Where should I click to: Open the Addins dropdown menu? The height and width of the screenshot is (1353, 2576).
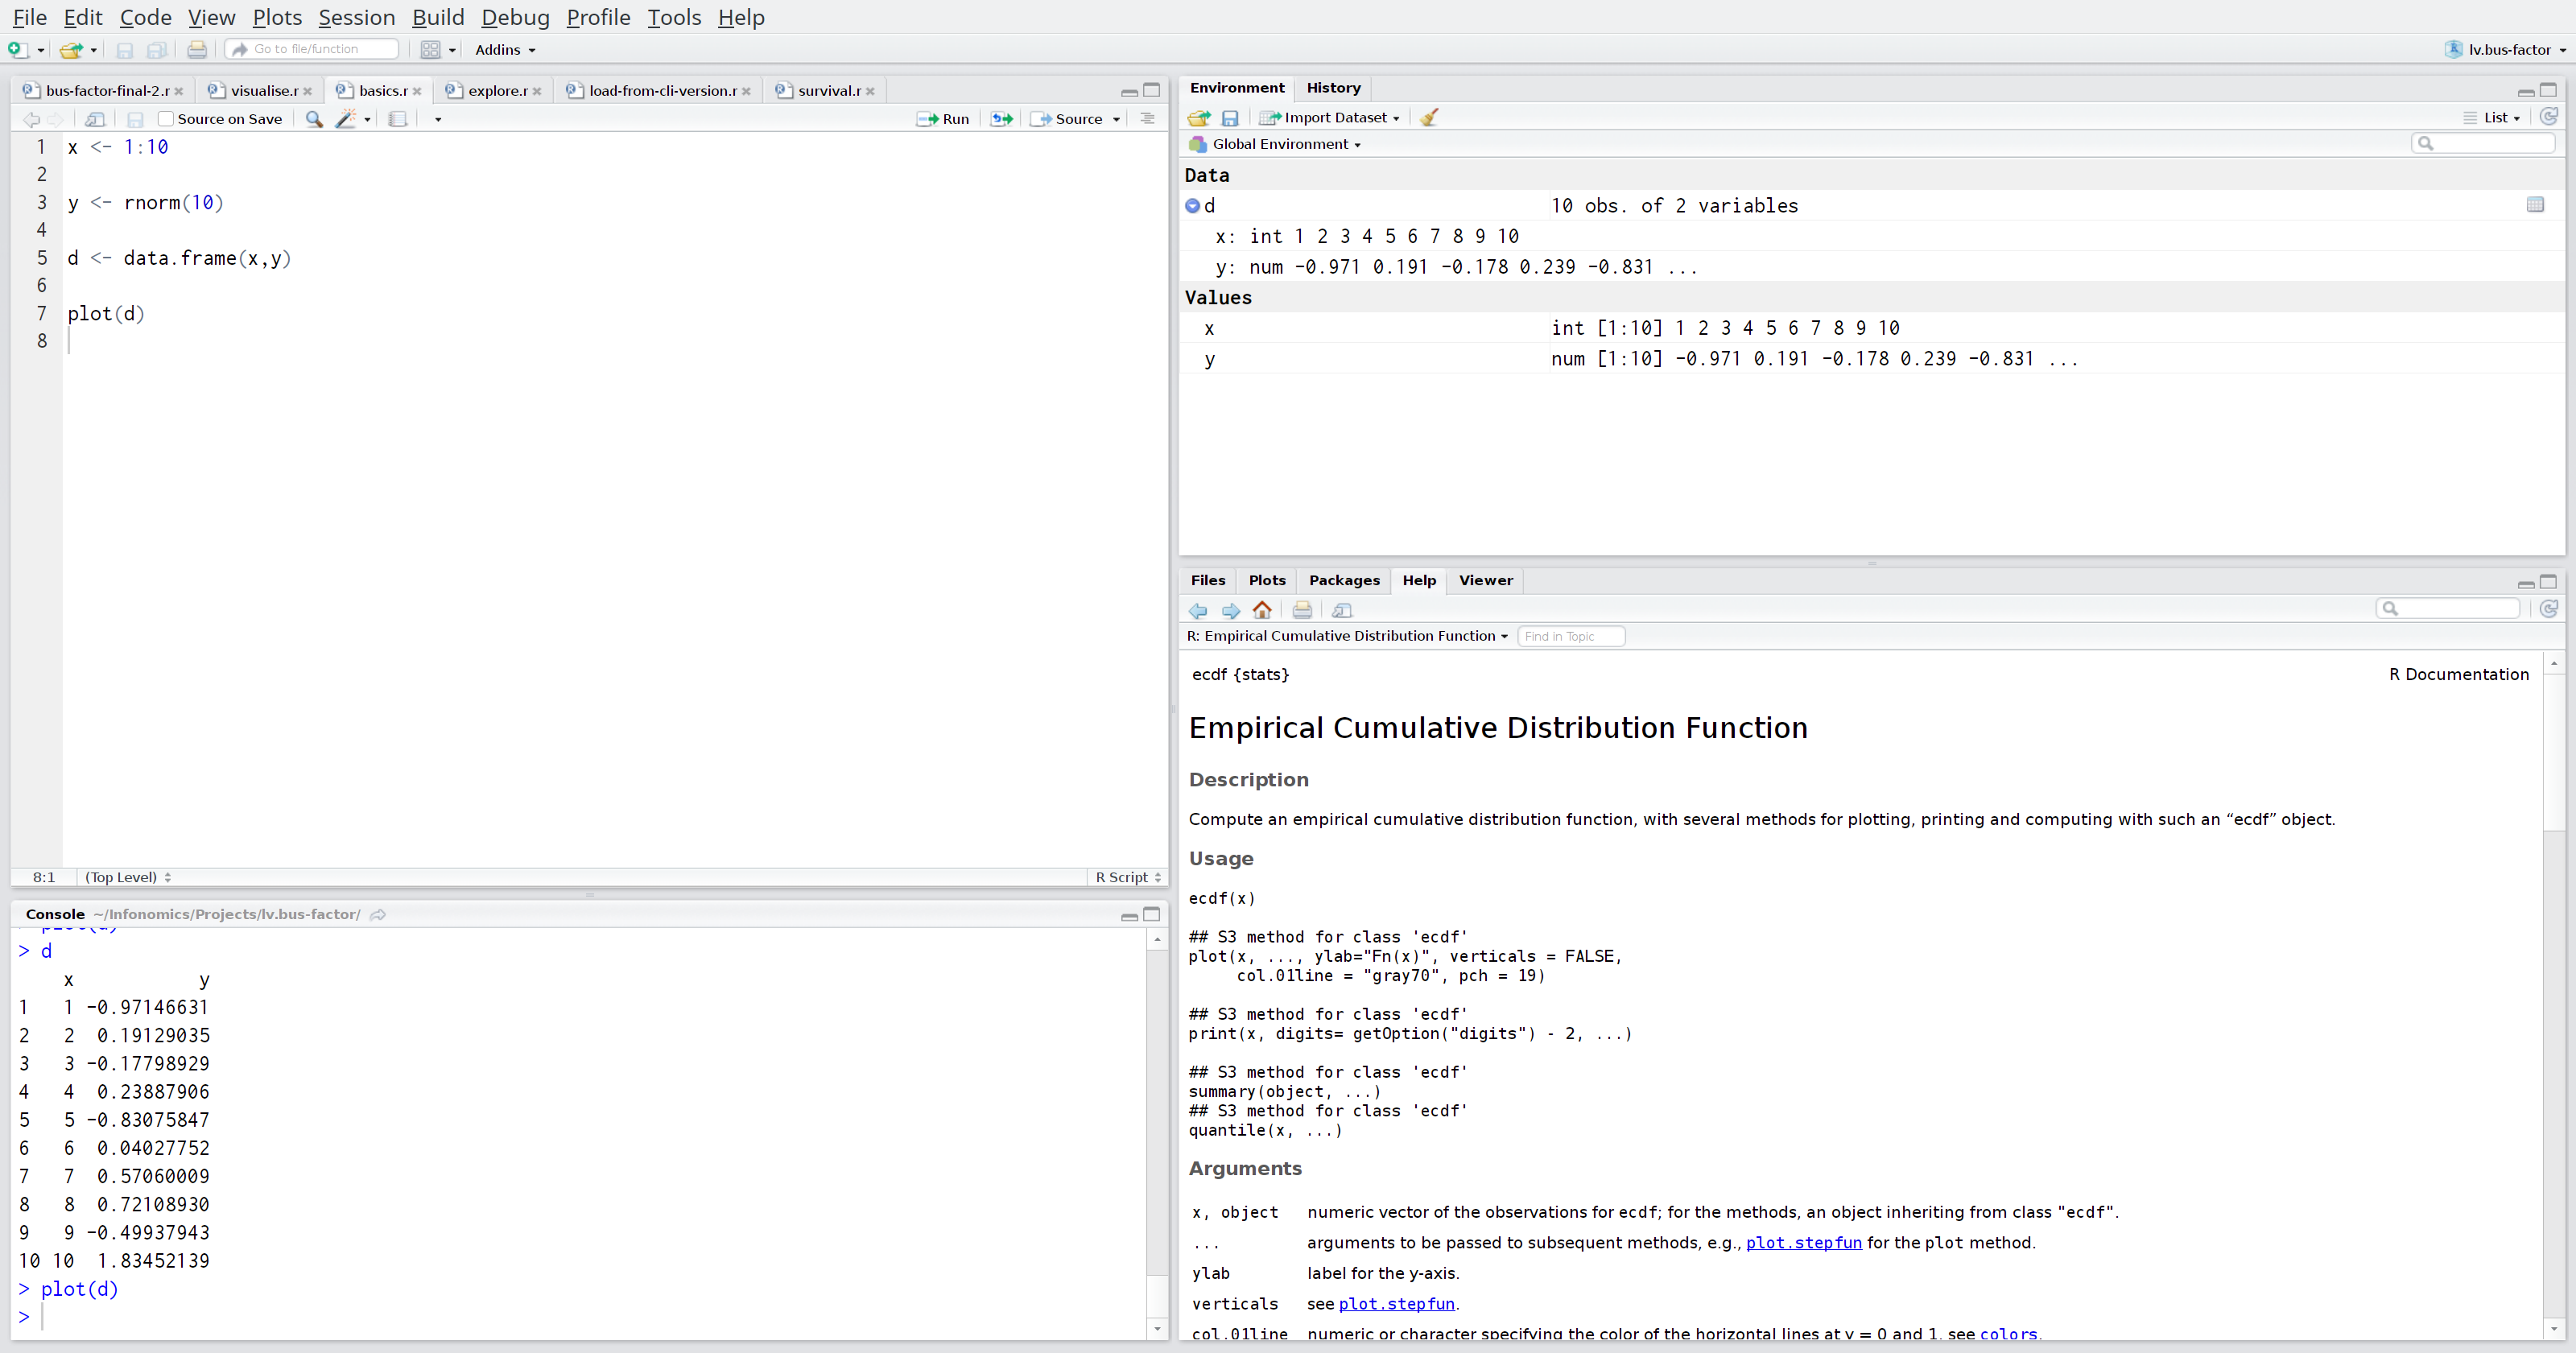tap(501, 49)
